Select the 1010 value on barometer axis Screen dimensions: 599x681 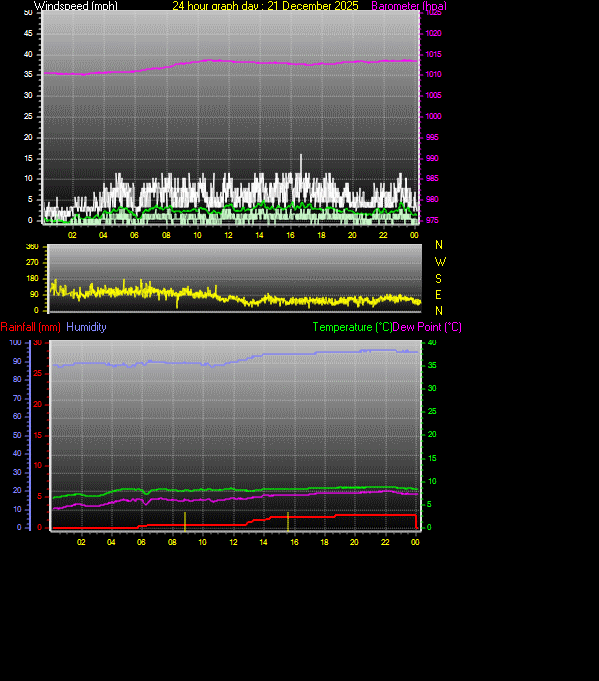[434, 75]
